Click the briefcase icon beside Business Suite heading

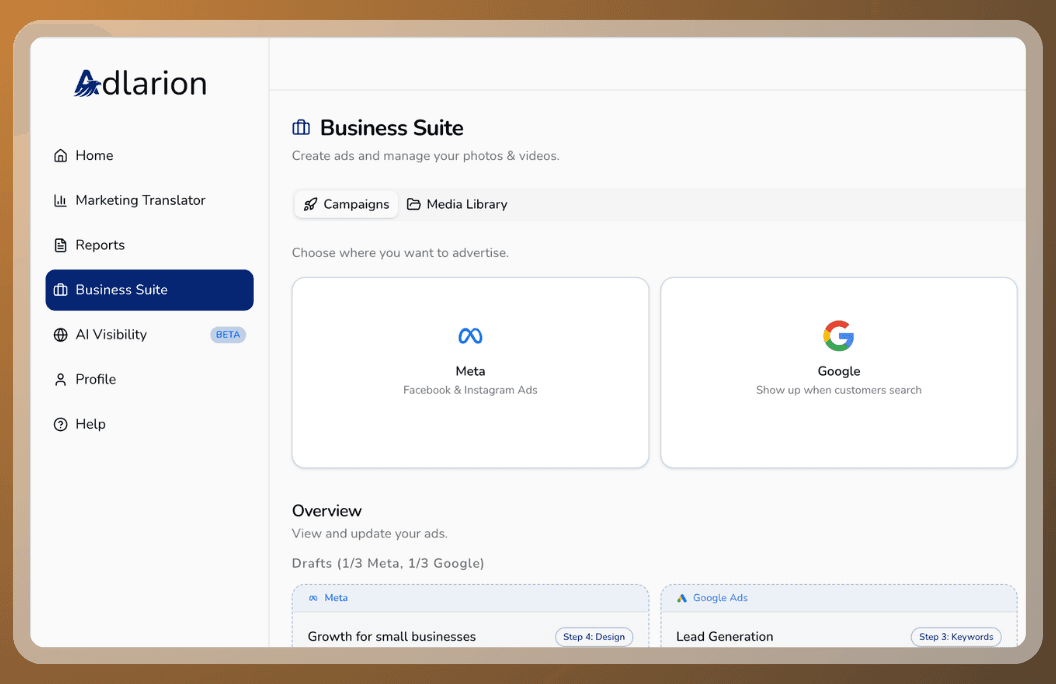point(301,127)
